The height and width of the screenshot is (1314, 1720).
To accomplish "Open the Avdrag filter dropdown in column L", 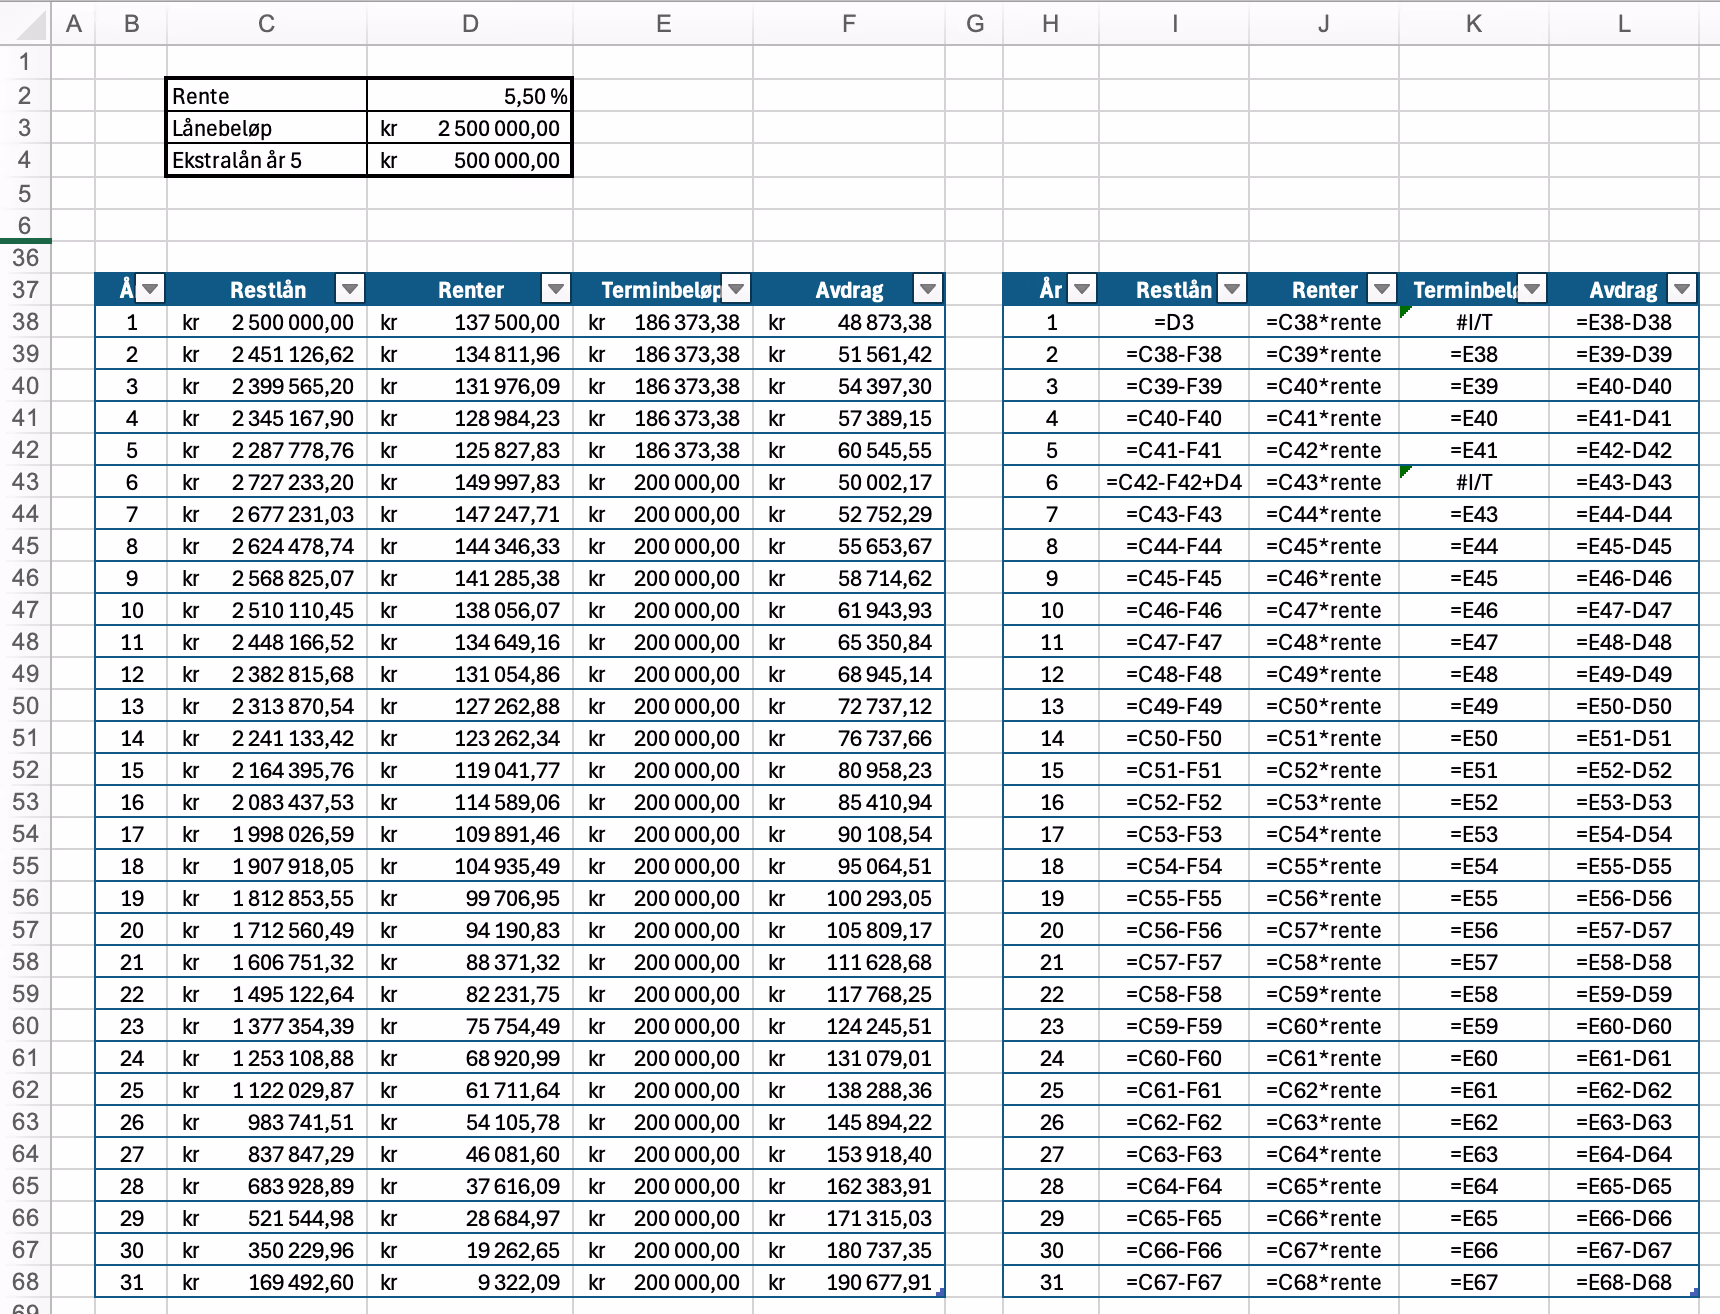I will coord(1682,290).
